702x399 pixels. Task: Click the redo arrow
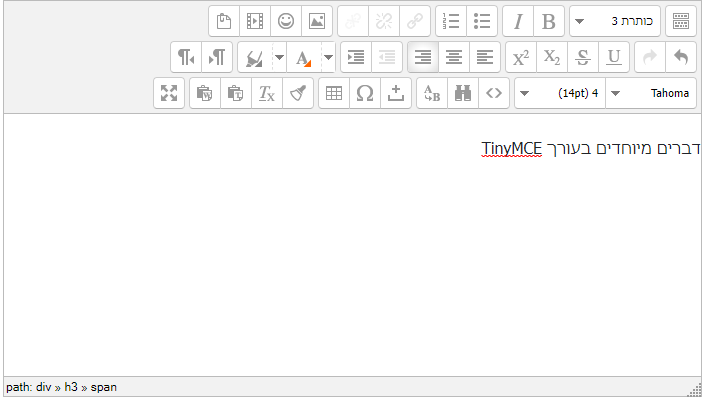pos(650,57)
